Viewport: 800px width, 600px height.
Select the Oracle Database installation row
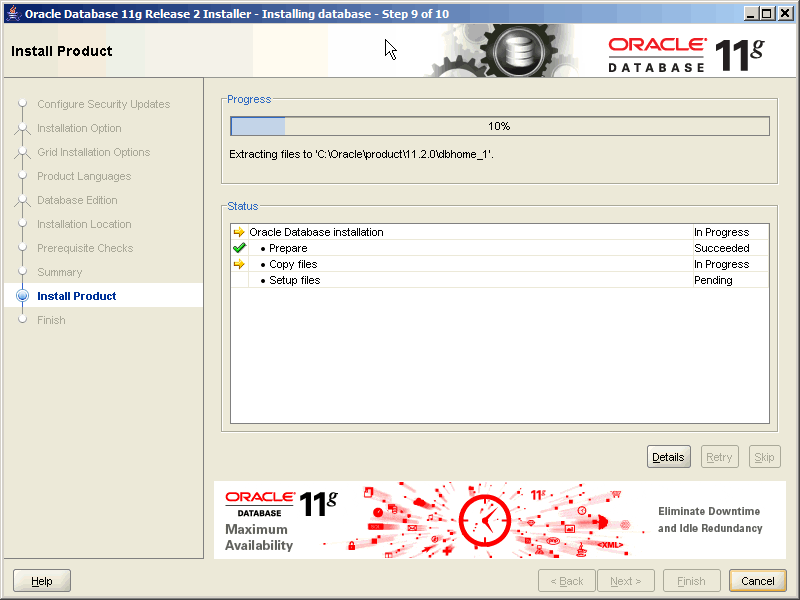pyautogui.click(x=499, y=232)
